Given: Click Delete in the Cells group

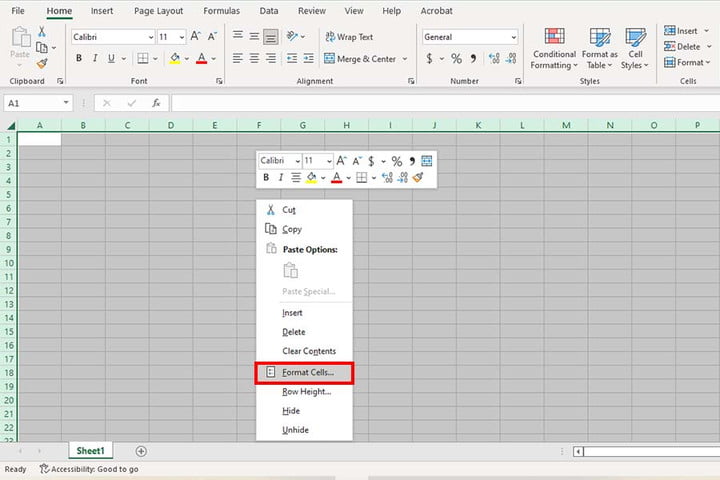Looking at the screenshot, I should pyautogui.click(x=682, y=46).
